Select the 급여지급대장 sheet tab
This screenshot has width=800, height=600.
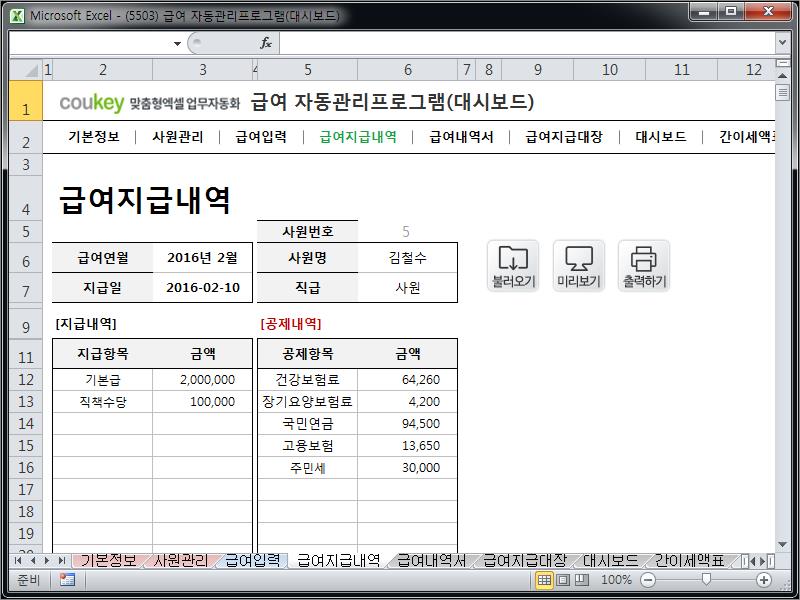click(524, 561)
